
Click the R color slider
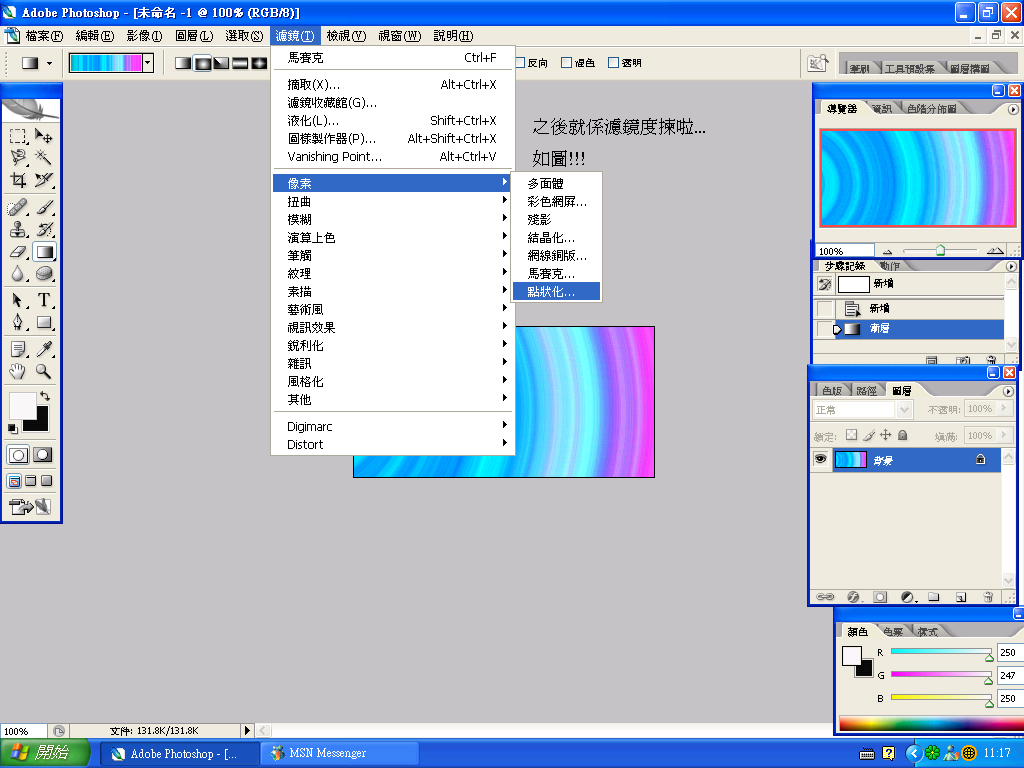pos(941,652)
